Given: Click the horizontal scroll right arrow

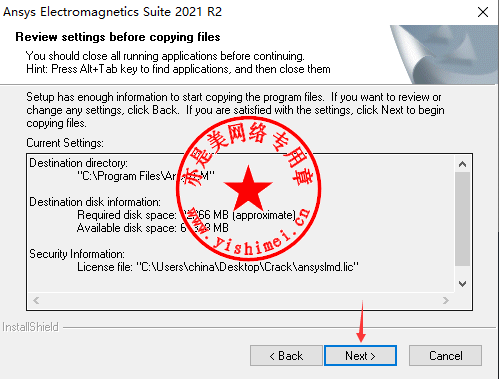Looking at the screenshot, I should click(446, 301).
